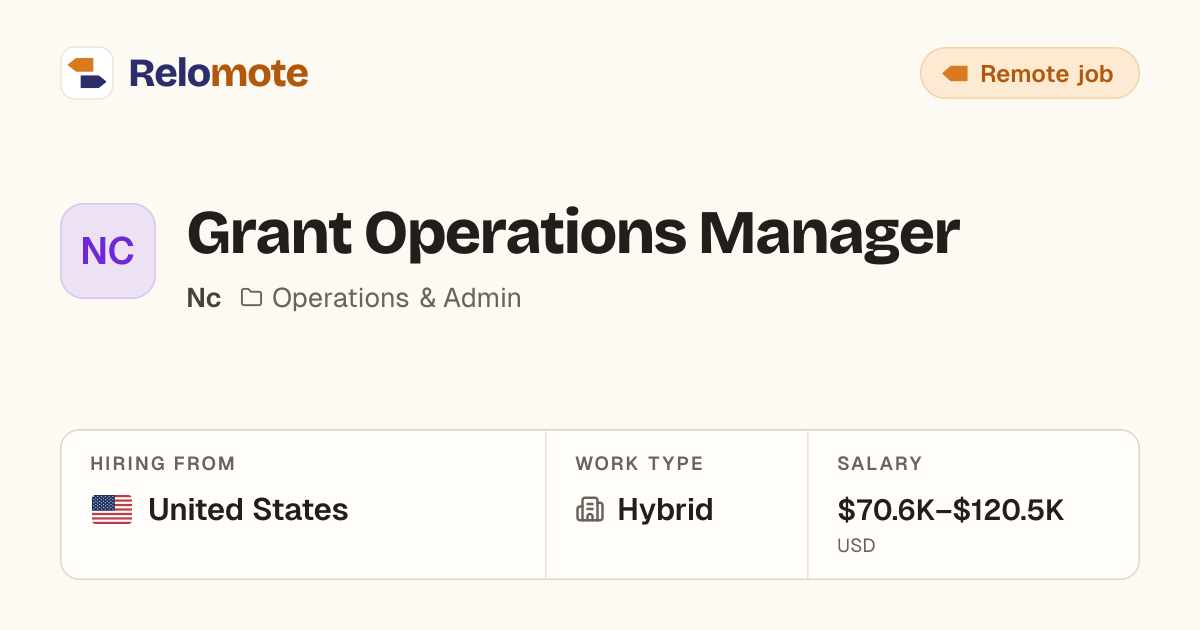The width and height of the screenshot is (1200, 630).
Task: Click the HIRING FROM label
Action: (x=163, y=464)
